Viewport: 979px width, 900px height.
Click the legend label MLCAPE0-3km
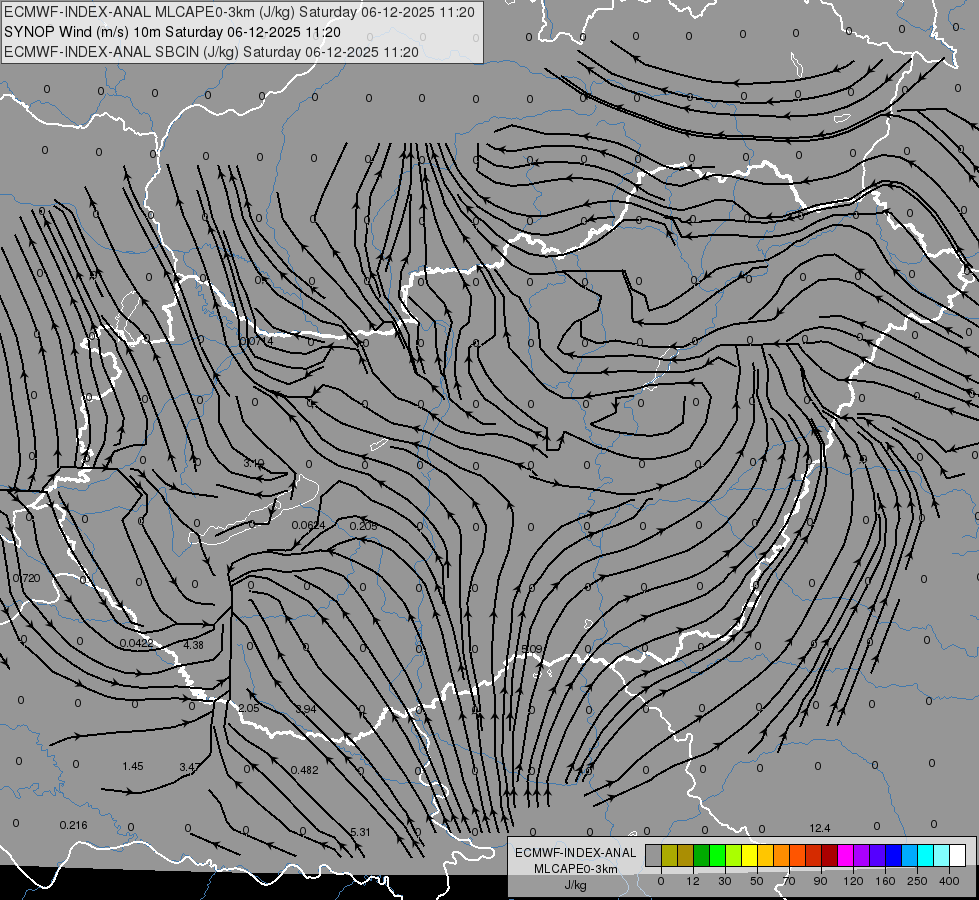pyautogui.click(x=575, y=868)
